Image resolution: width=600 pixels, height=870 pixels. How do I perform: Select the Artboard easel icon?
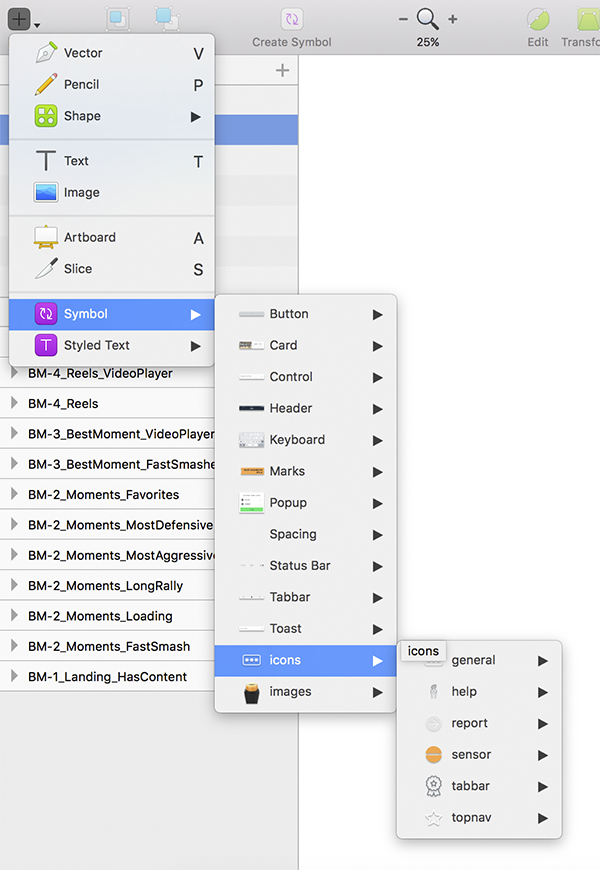(x=46, y=237)
